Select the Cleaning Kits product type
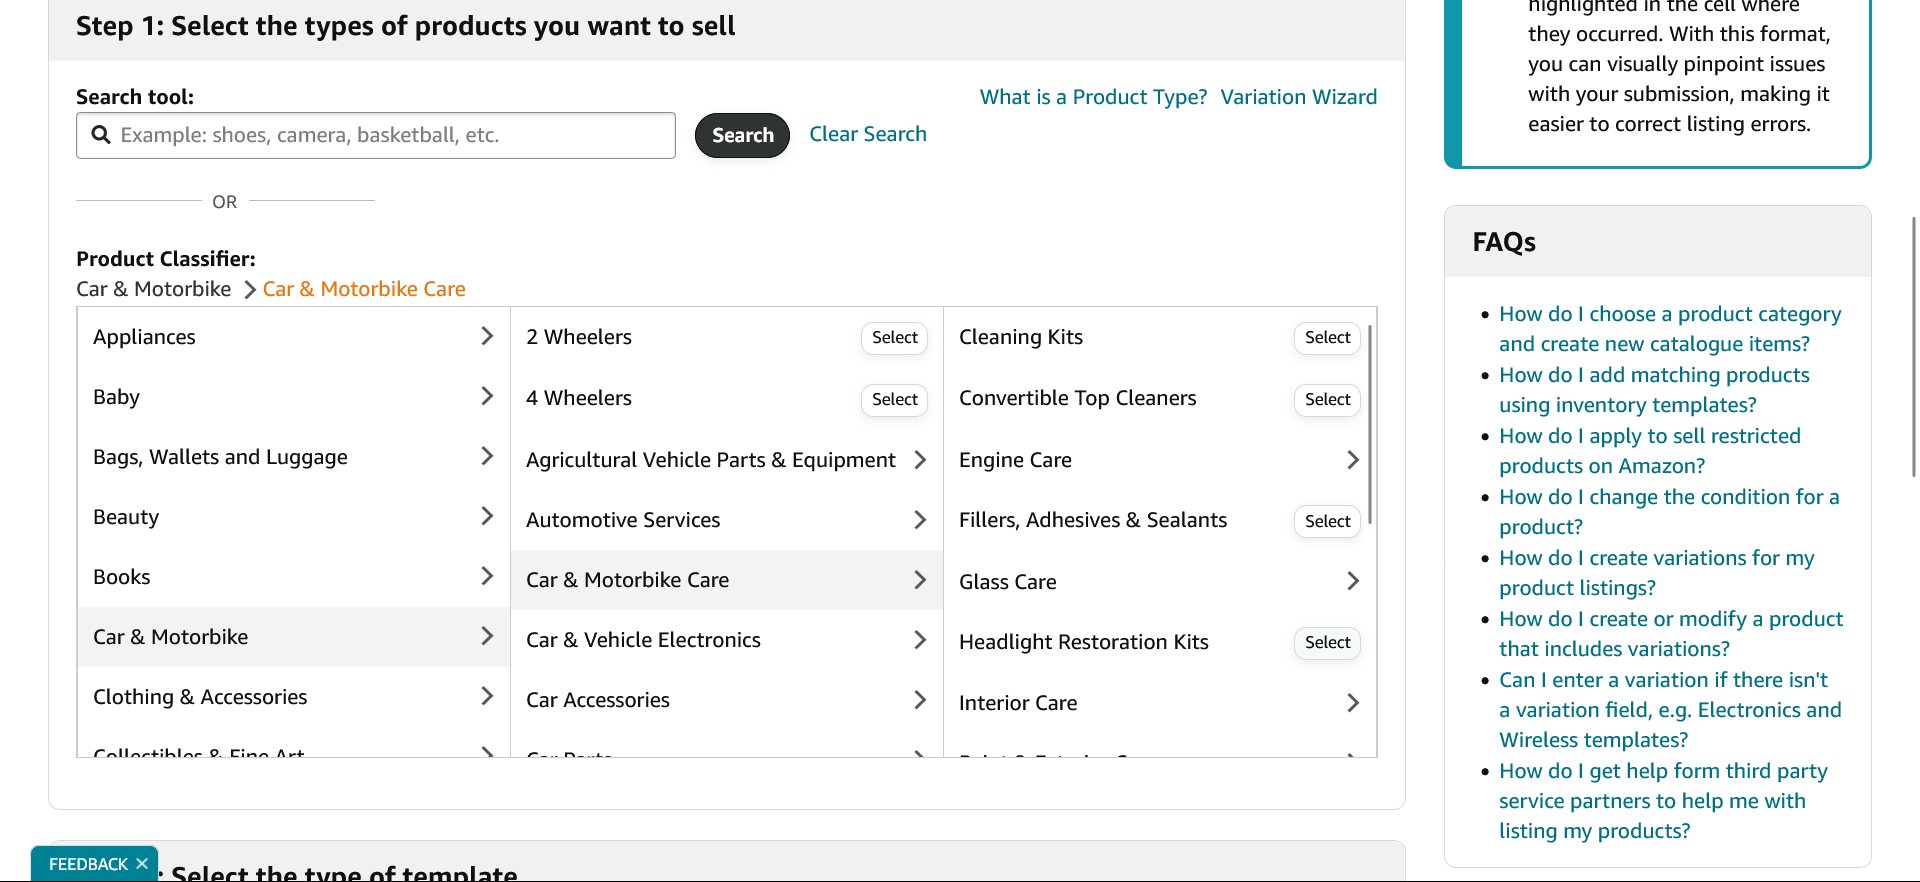The height and width of the screenshot is (882, 1920). 1327,338
